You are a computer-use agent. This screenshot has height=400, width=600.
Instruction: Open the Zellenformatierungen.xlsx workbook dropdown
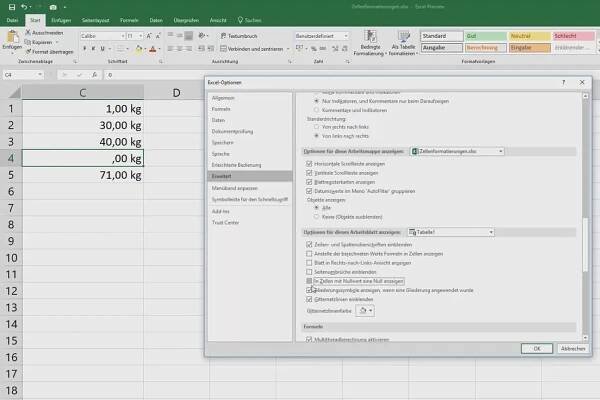pyautogui.click(x=500, y=150)
